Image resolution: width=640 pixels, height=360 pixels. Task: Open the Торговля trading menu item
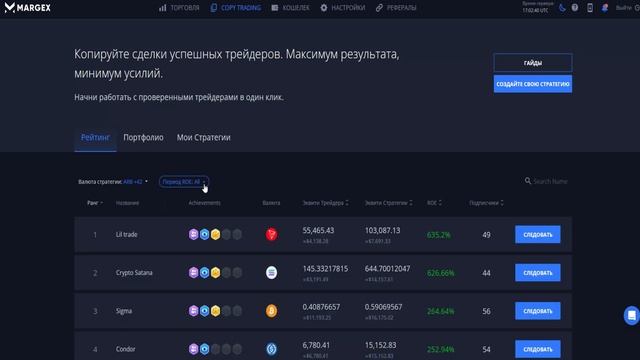179,8
